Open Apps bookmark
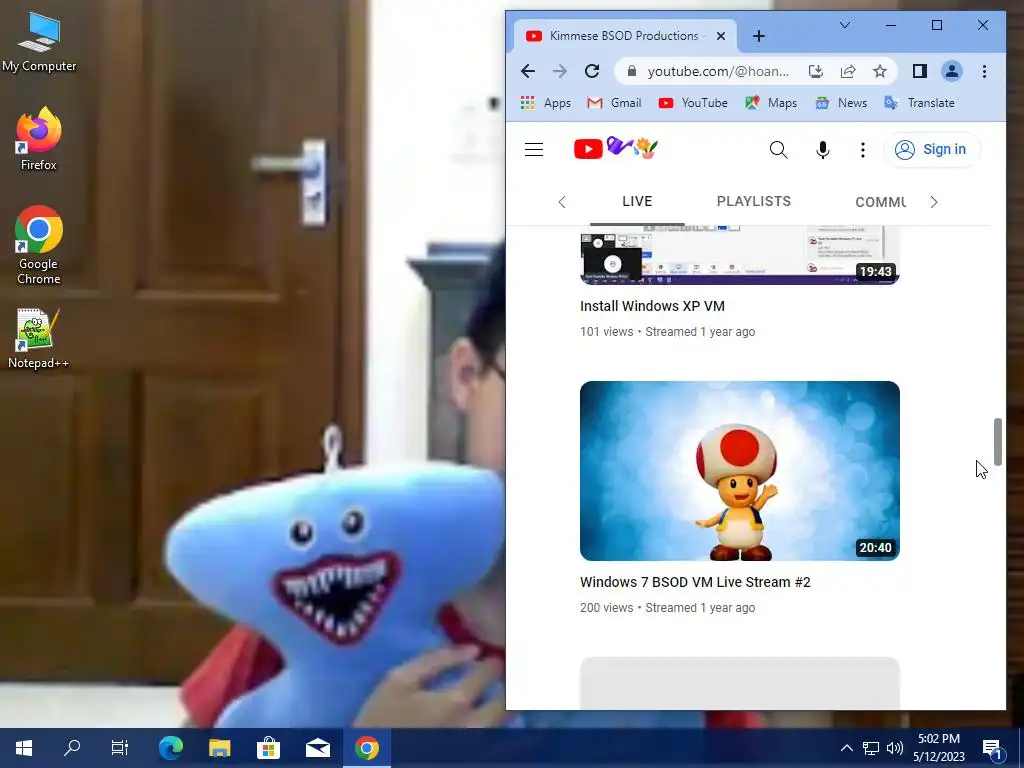The height and width of the screenshot is (768, 1024). (x=546, y=103)
